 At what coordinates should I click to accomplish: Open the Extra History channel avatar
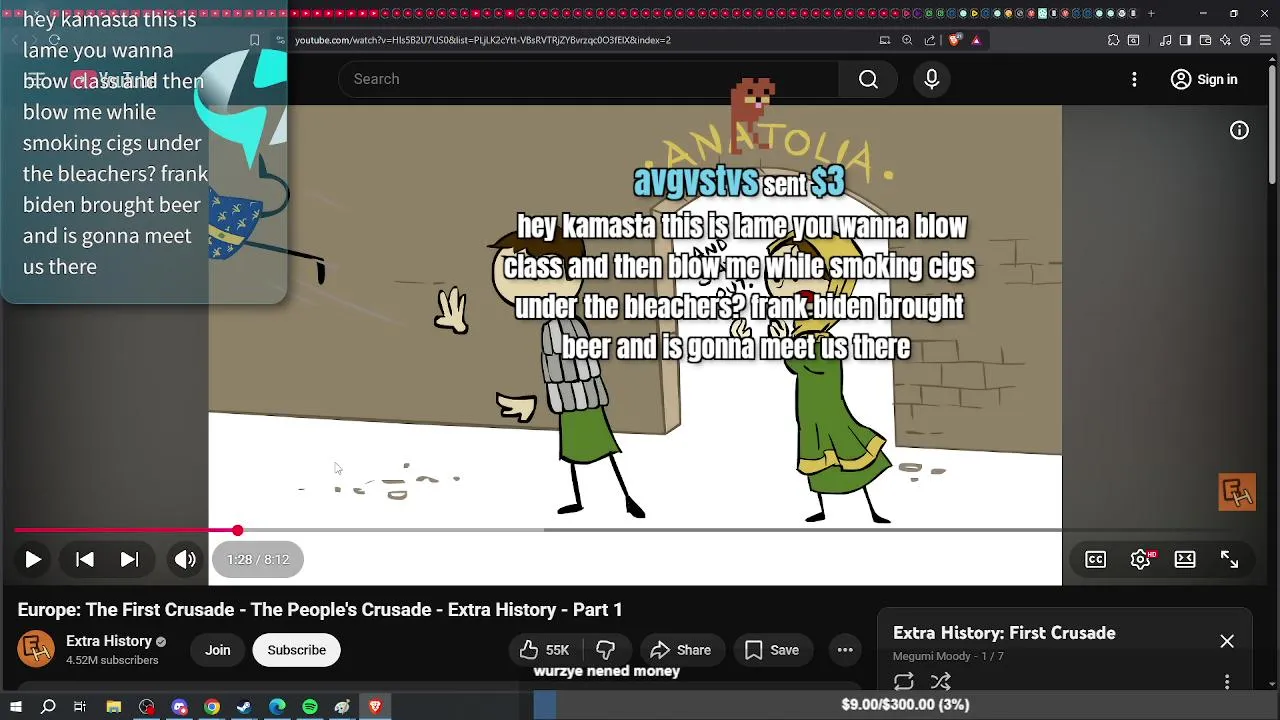point(36,650)
